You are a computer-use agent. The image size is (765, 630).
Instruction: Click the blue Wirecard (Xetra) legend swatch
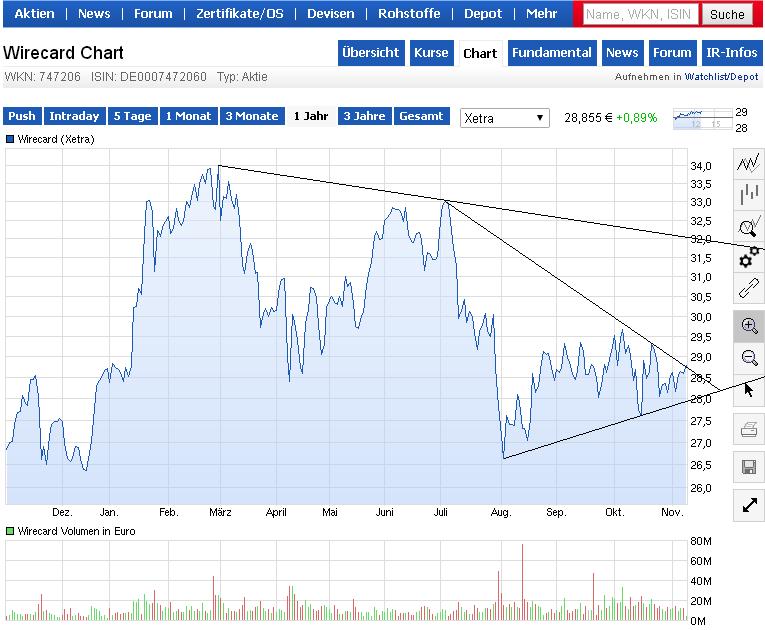(10, 140)
